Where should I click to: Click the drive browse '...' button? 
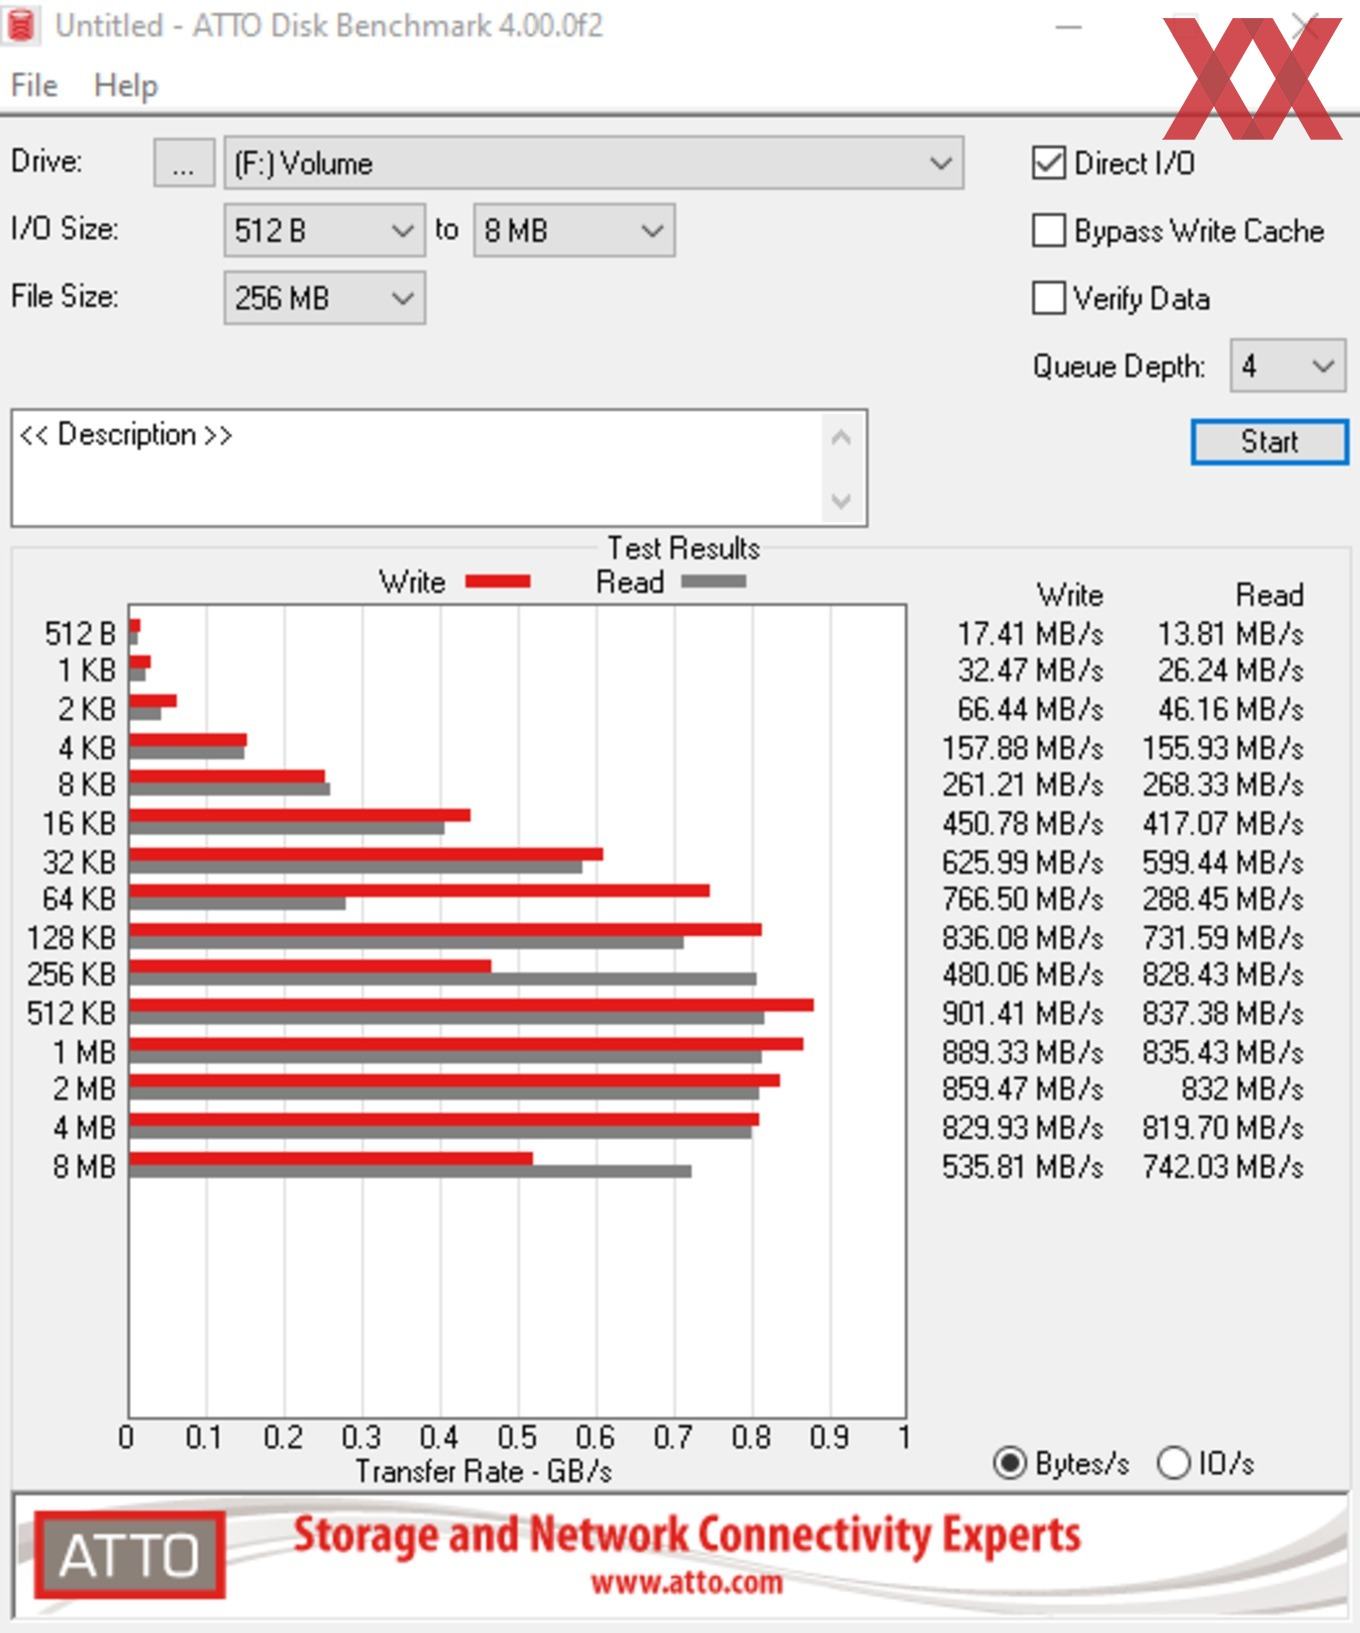pos(184,163)
